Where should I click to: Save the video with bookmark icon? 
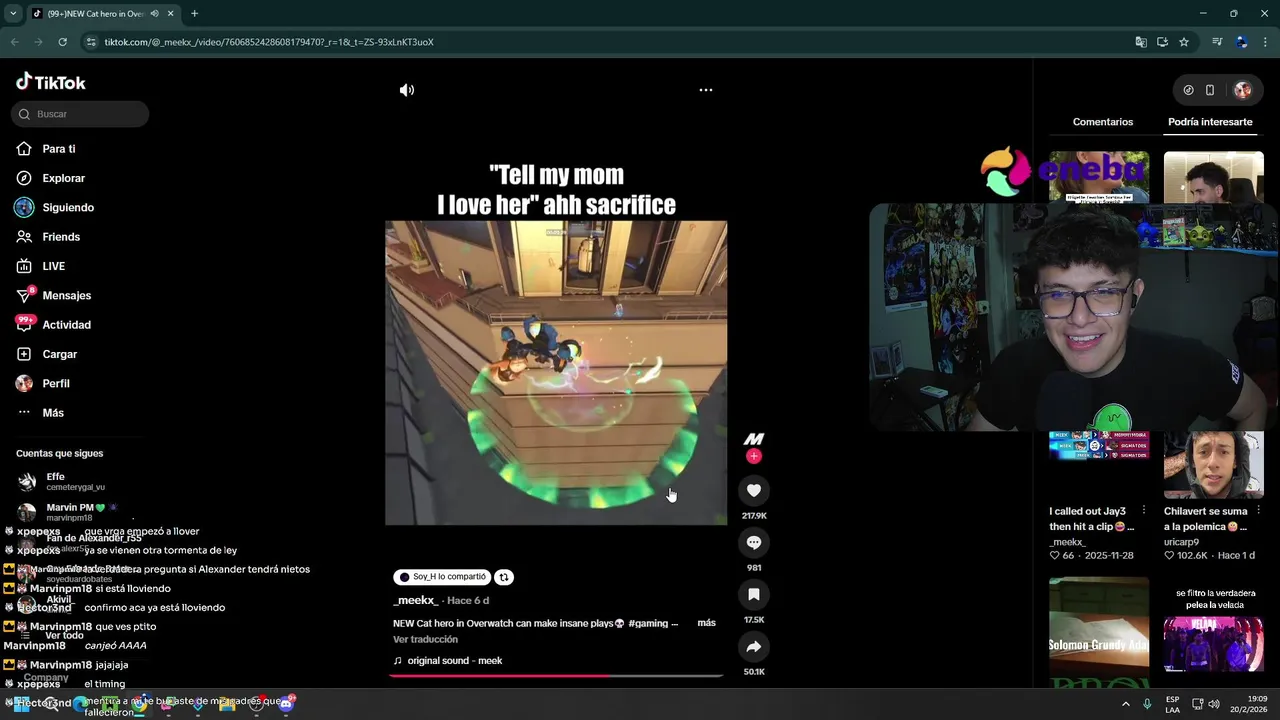pyautogui.click(x=754, y=594)
